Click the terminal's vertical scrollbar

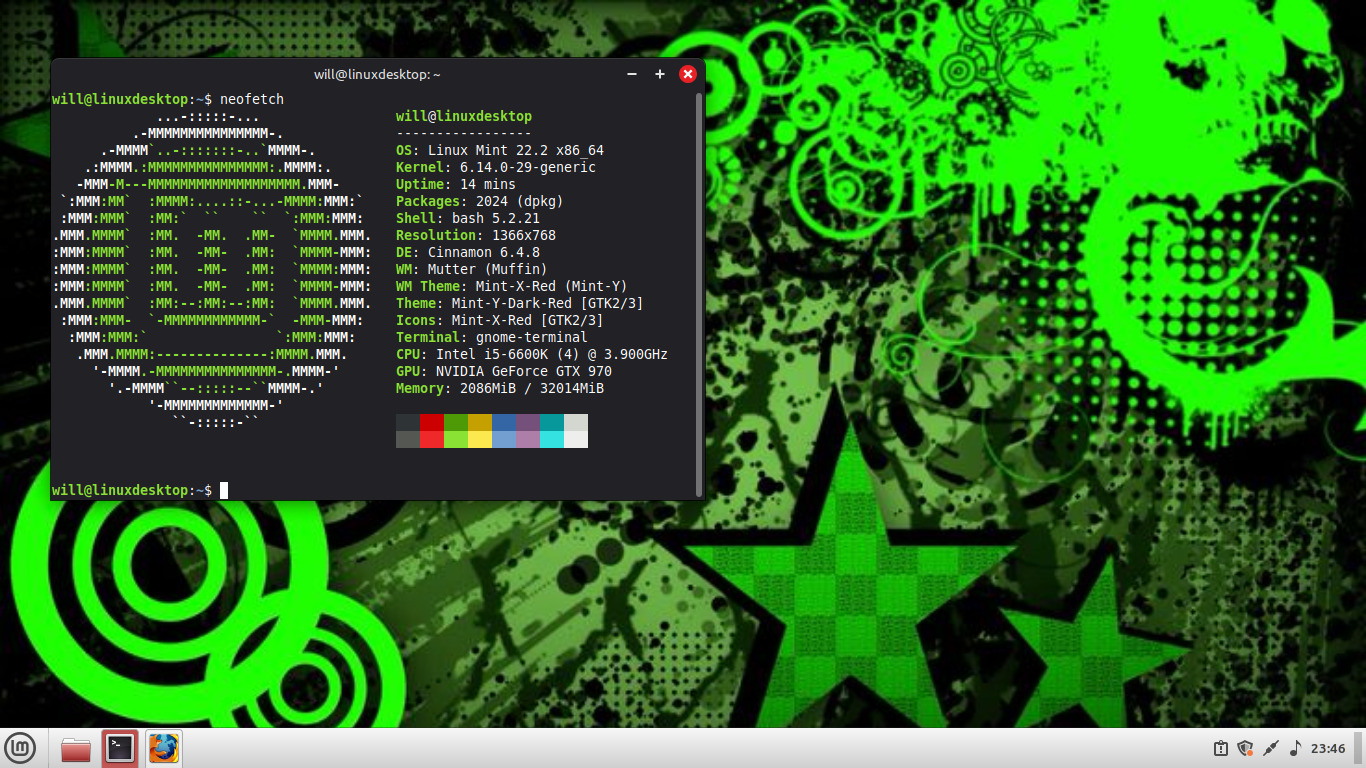pyautogui.click(x=699, y=292)
